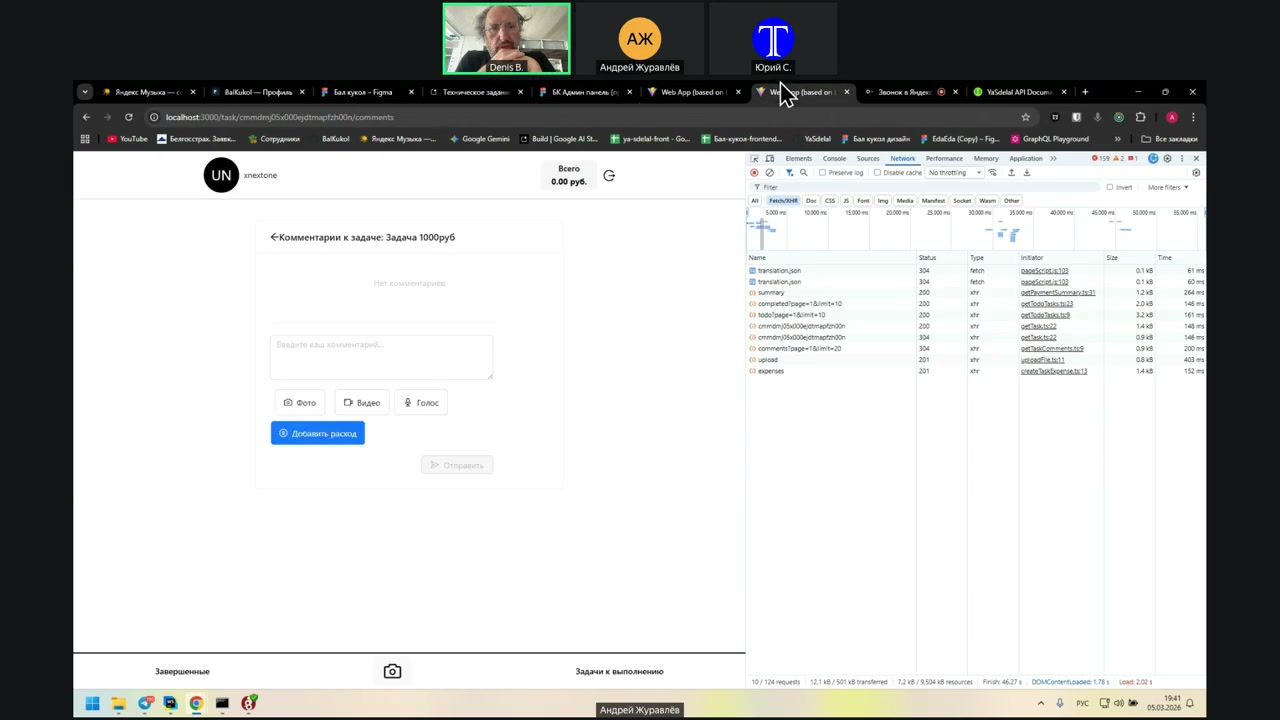Click the comment text input field

tap(381, 356)
